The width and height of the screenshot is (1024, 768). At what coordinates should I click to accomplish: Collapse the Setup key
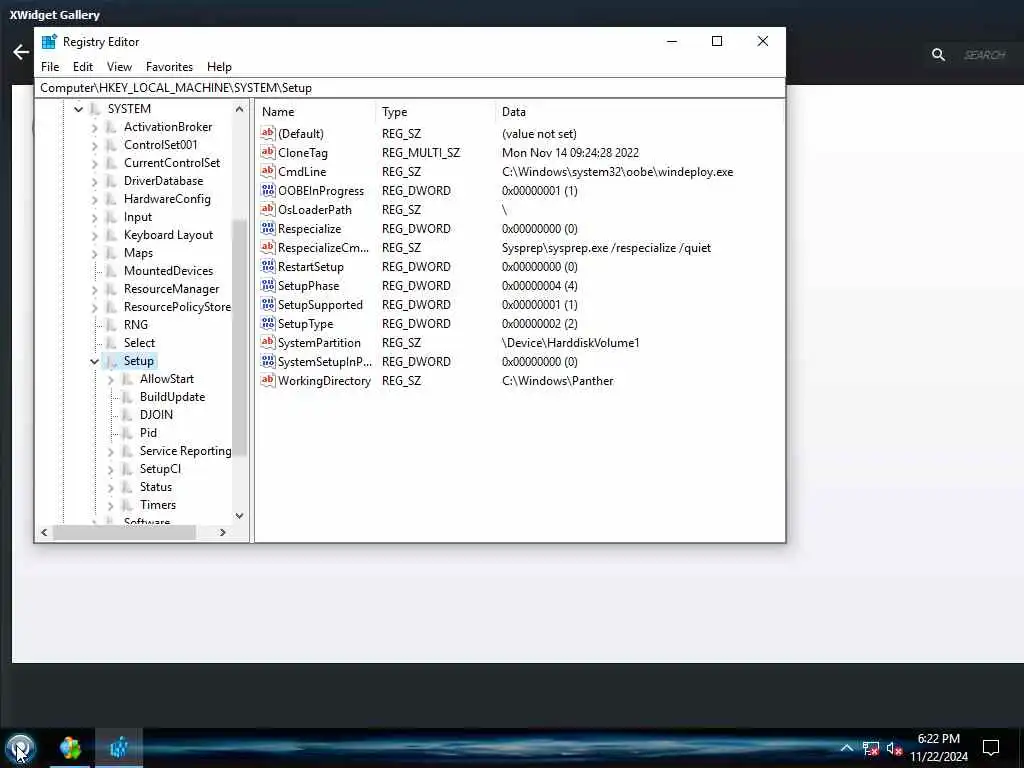(x=95, y=361)
